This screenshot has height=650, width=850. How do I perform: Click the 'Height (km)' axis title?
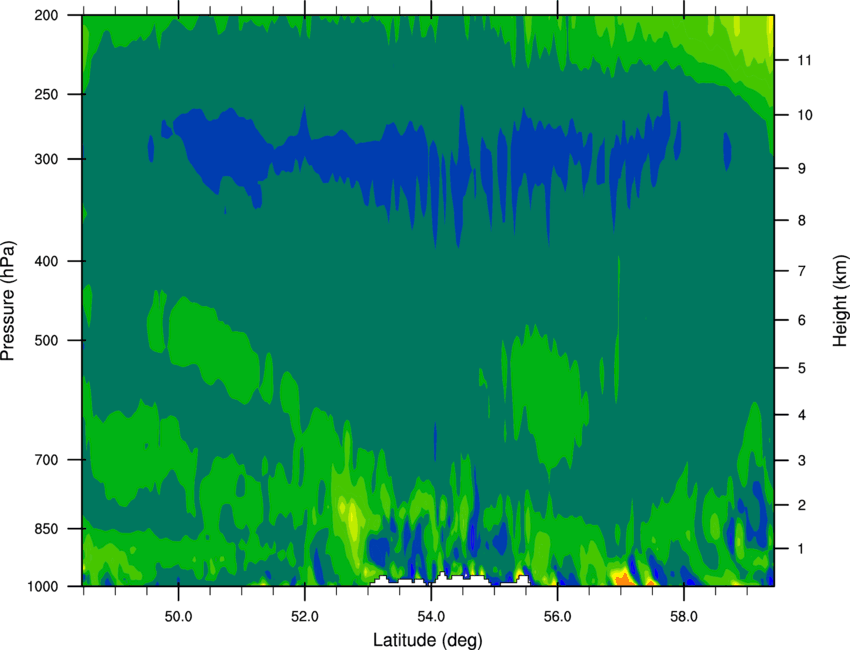(x=840, y=301)
